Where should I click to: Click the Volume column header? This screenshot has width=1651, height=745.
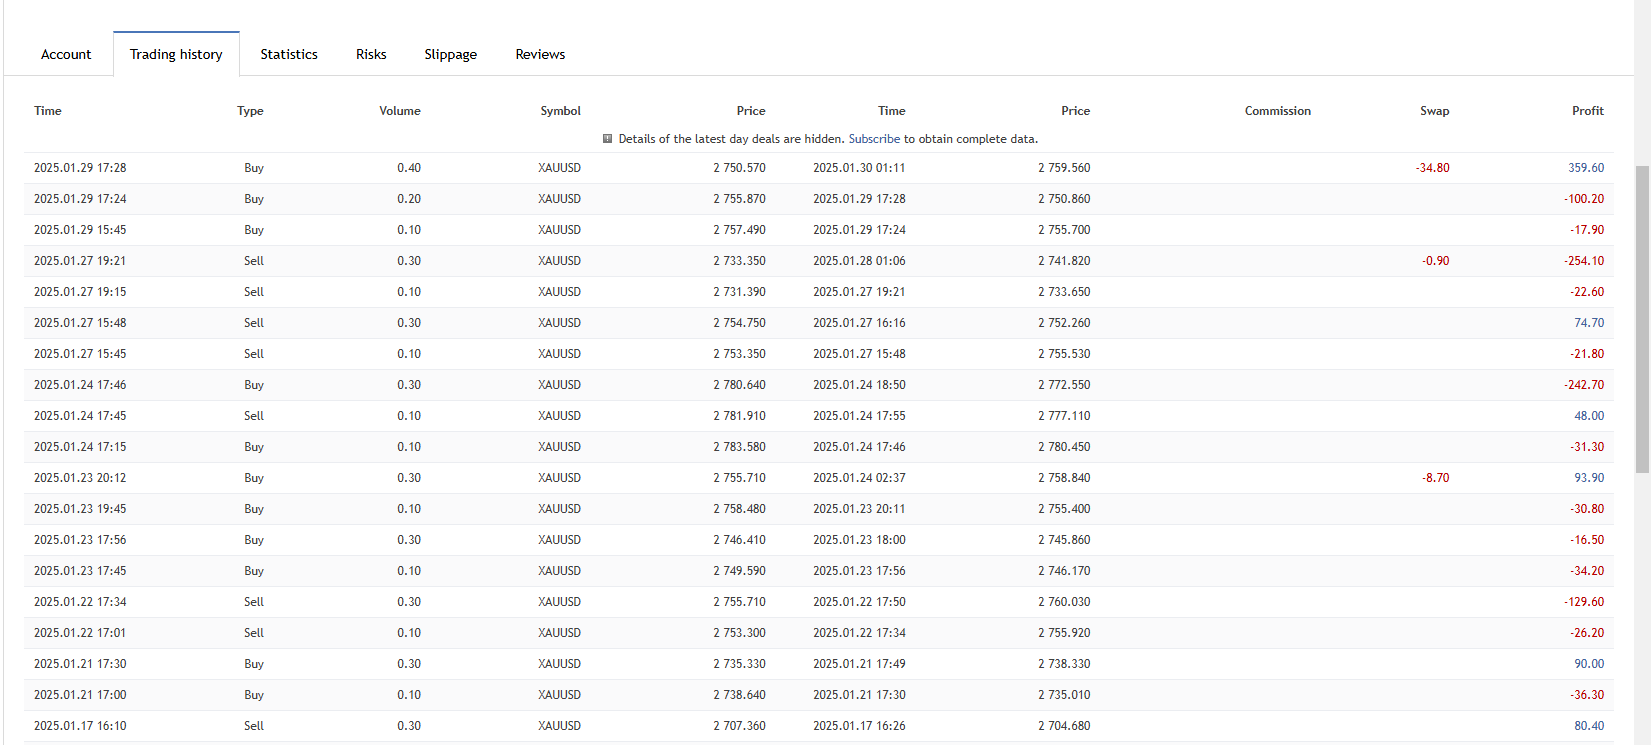click(x=400, y=111)
